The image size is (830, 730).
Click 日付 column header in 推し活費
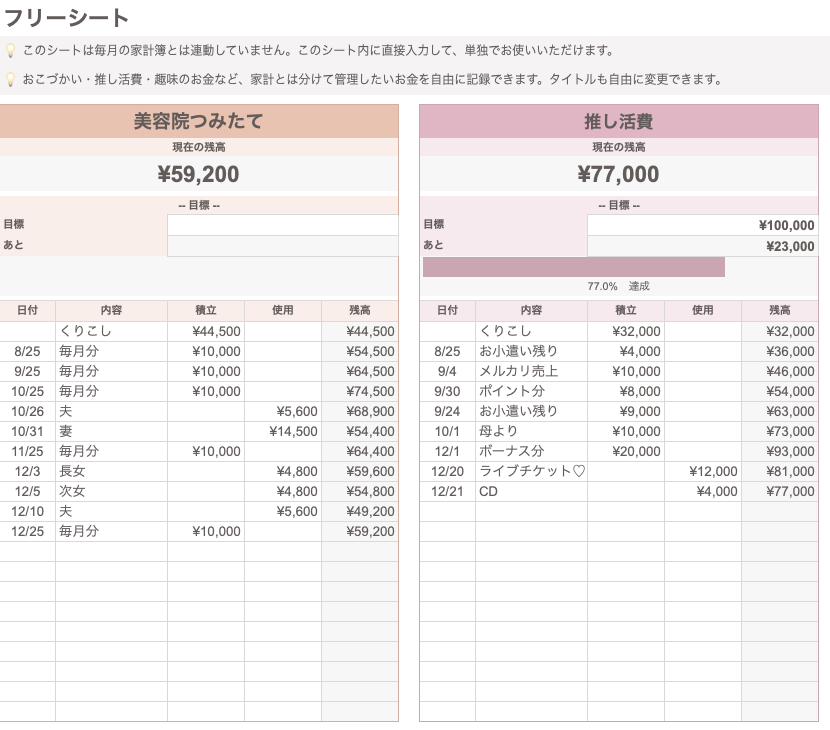click(447, 311)
